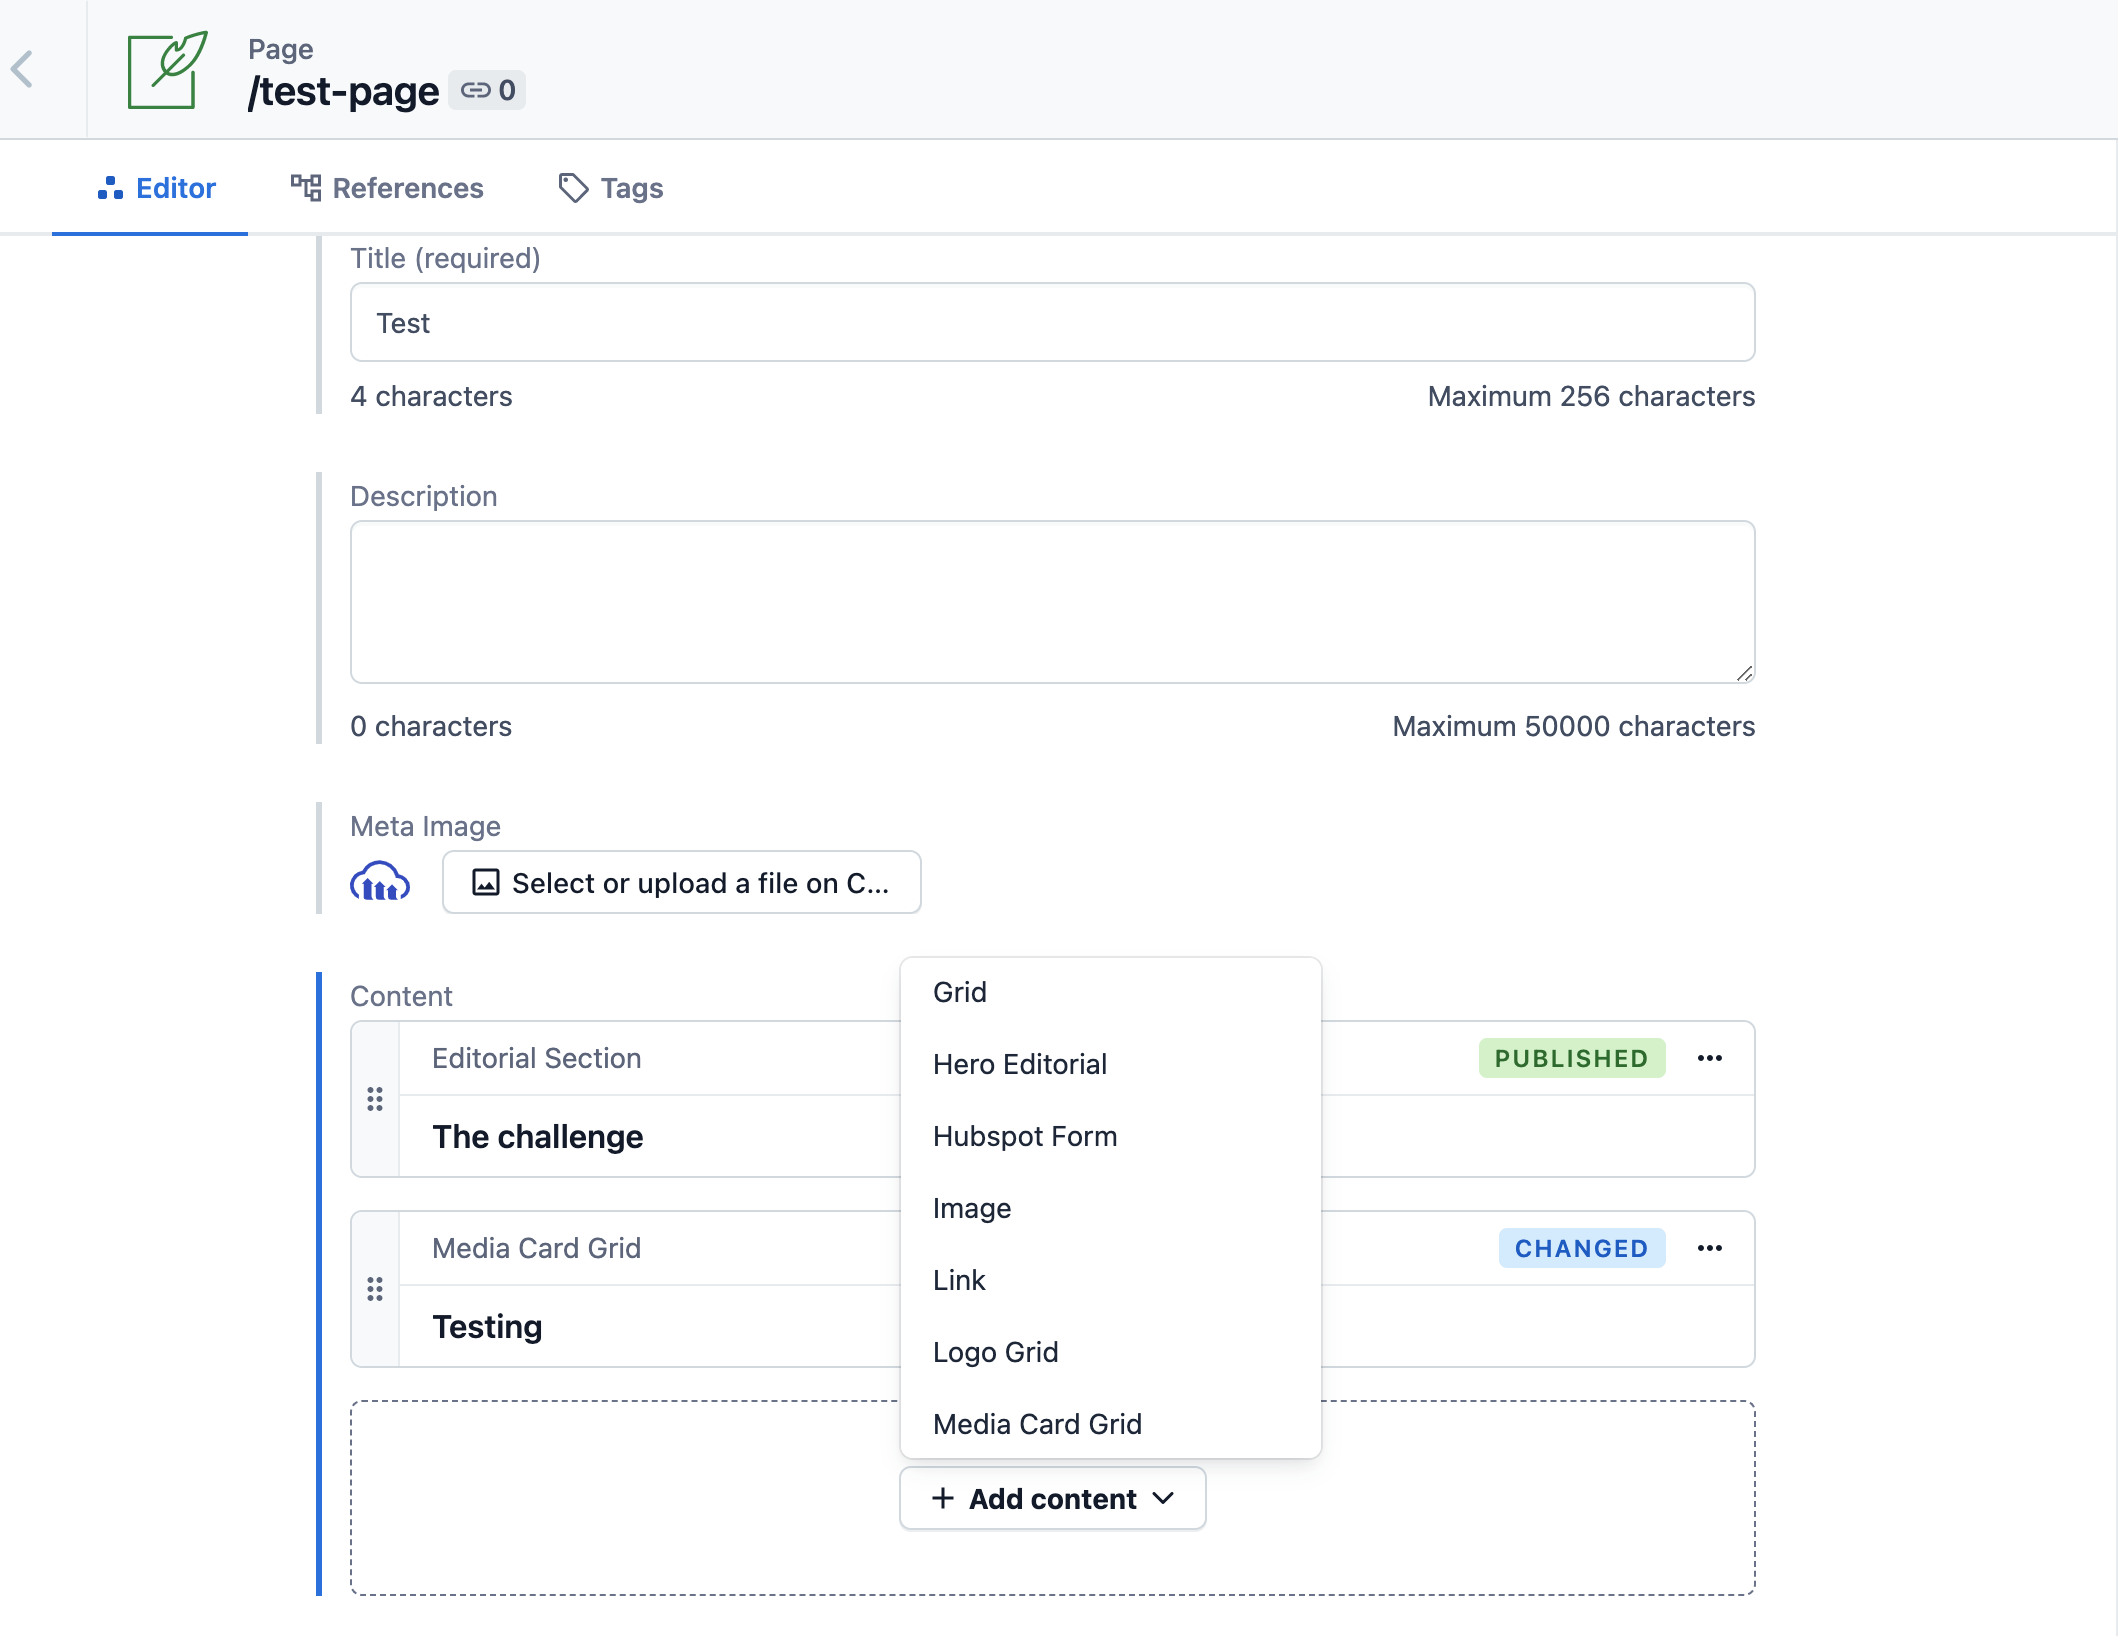Select Grid option in content menu
This screenshot has width=2118, height=1636.
[x=959, y=992]
